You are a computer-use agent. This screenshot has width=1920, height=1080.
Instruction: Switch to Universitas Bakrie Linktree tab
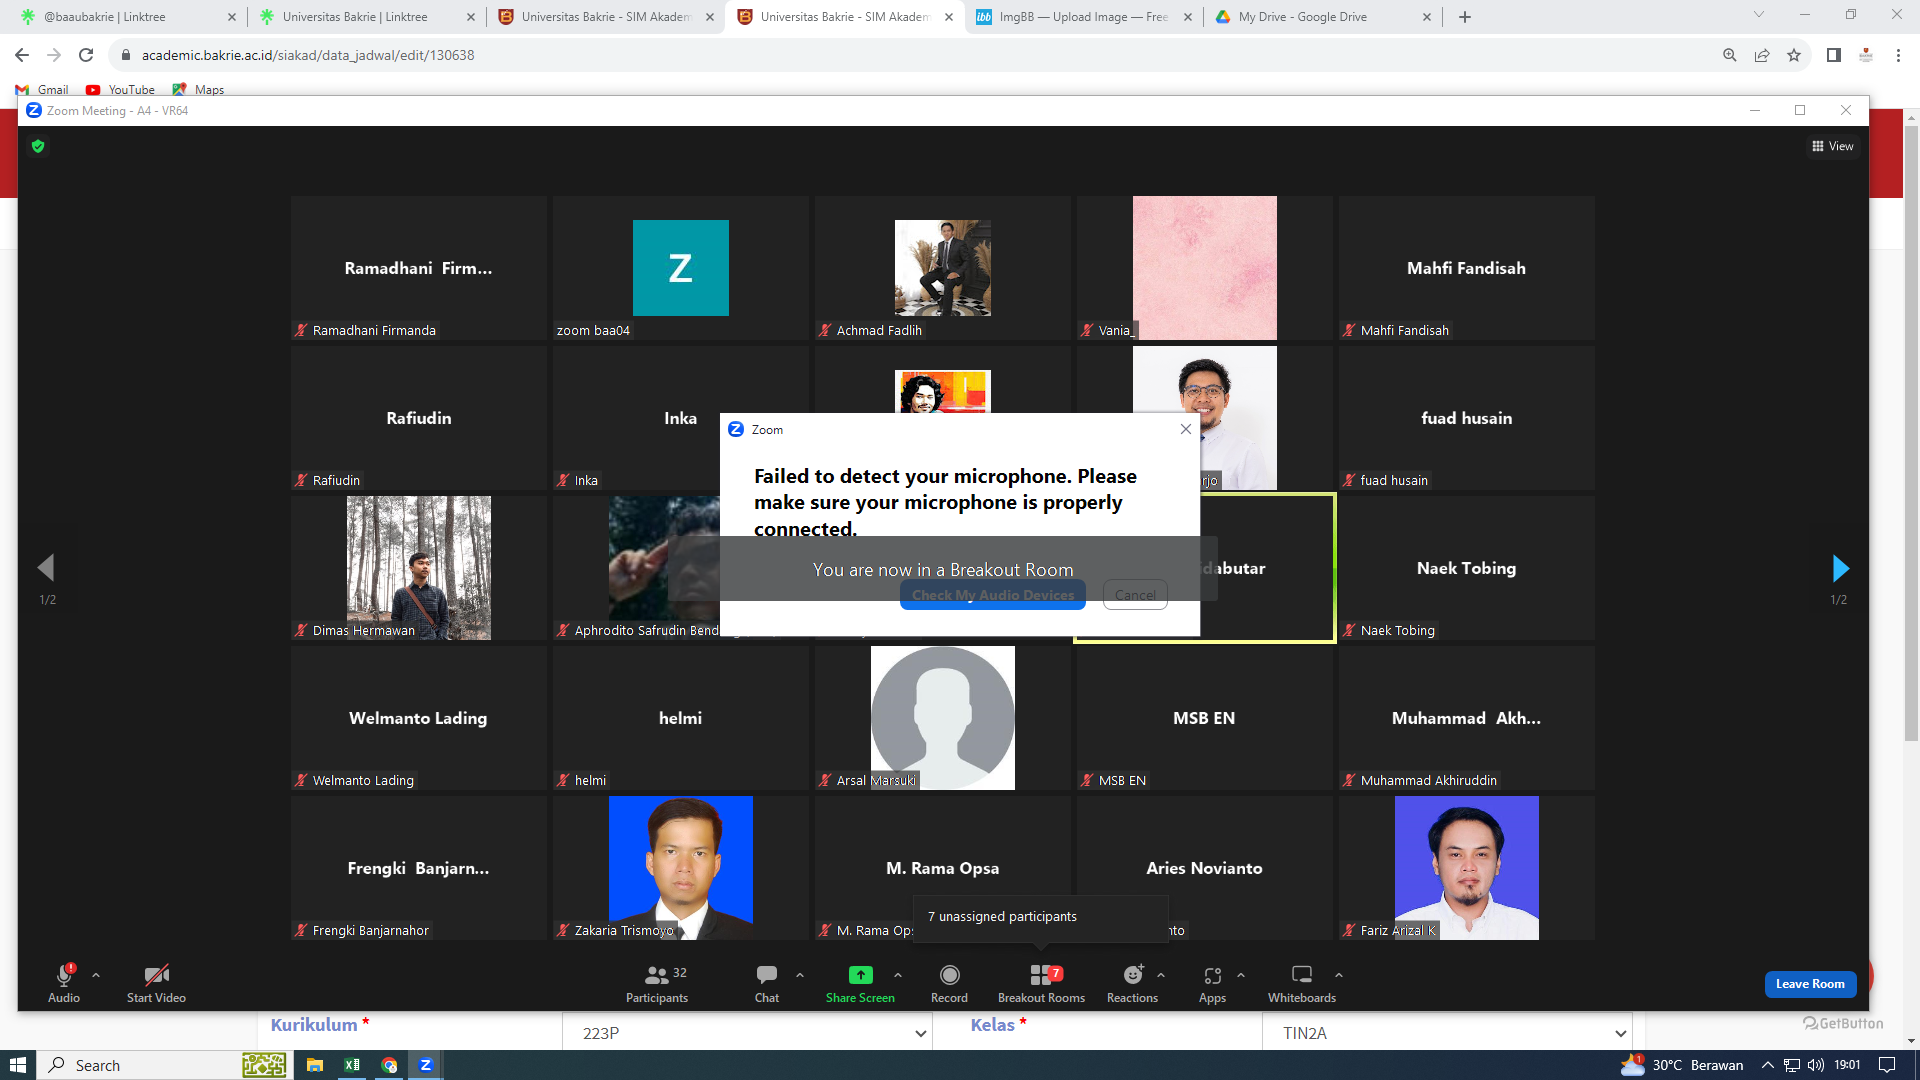[x=366, y=17]
